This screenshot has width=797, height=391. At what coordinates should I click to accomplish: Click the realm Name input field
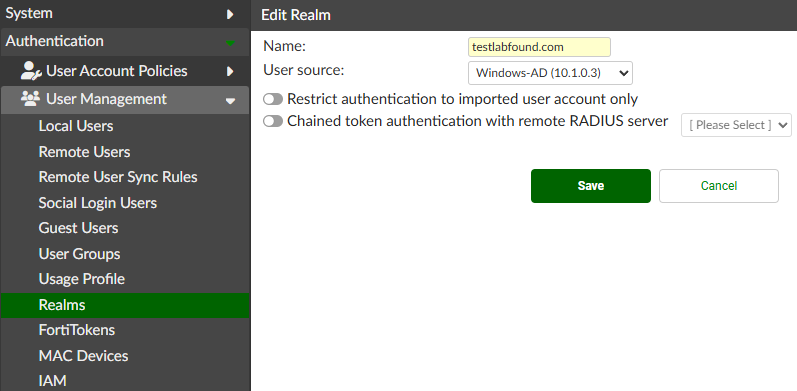pyautogui.click(x=539, y=47)
